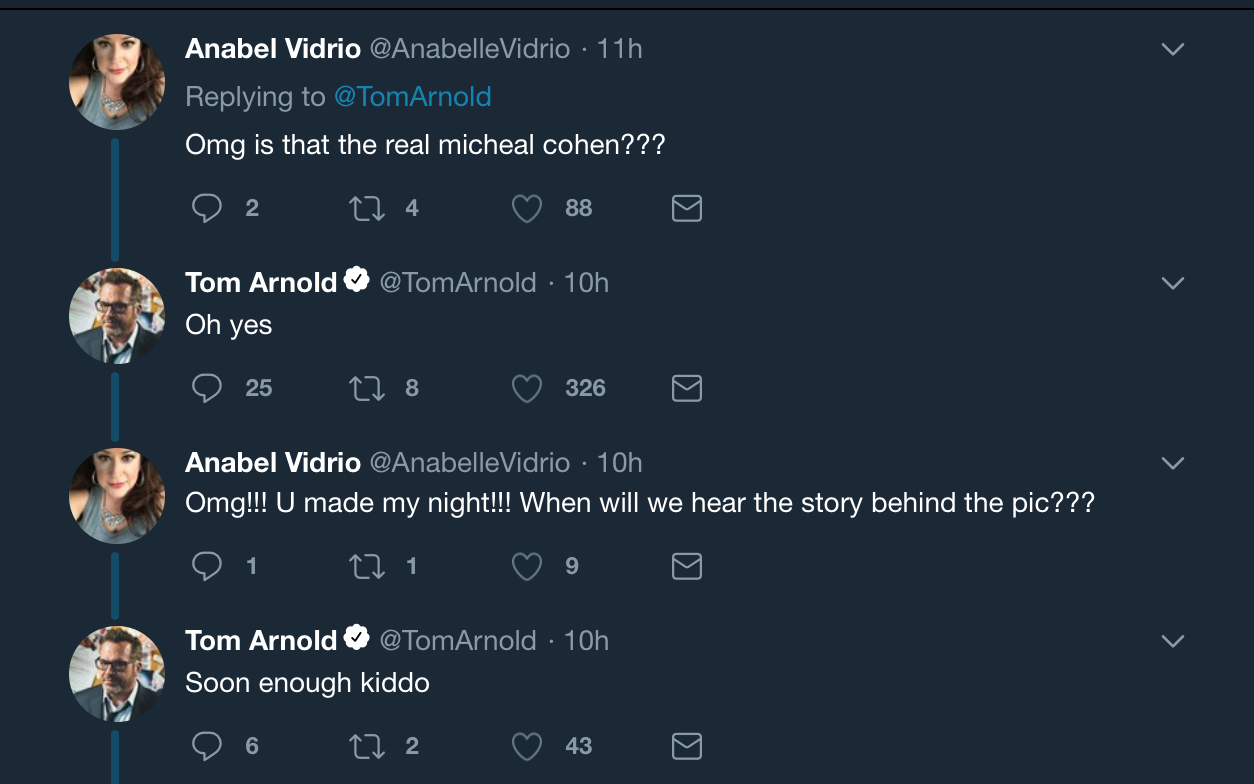The width and height of the screenshot is (1254, 784).
Task: Like the 'Soon enough kiddo' tweet
Action: (526, 746)
